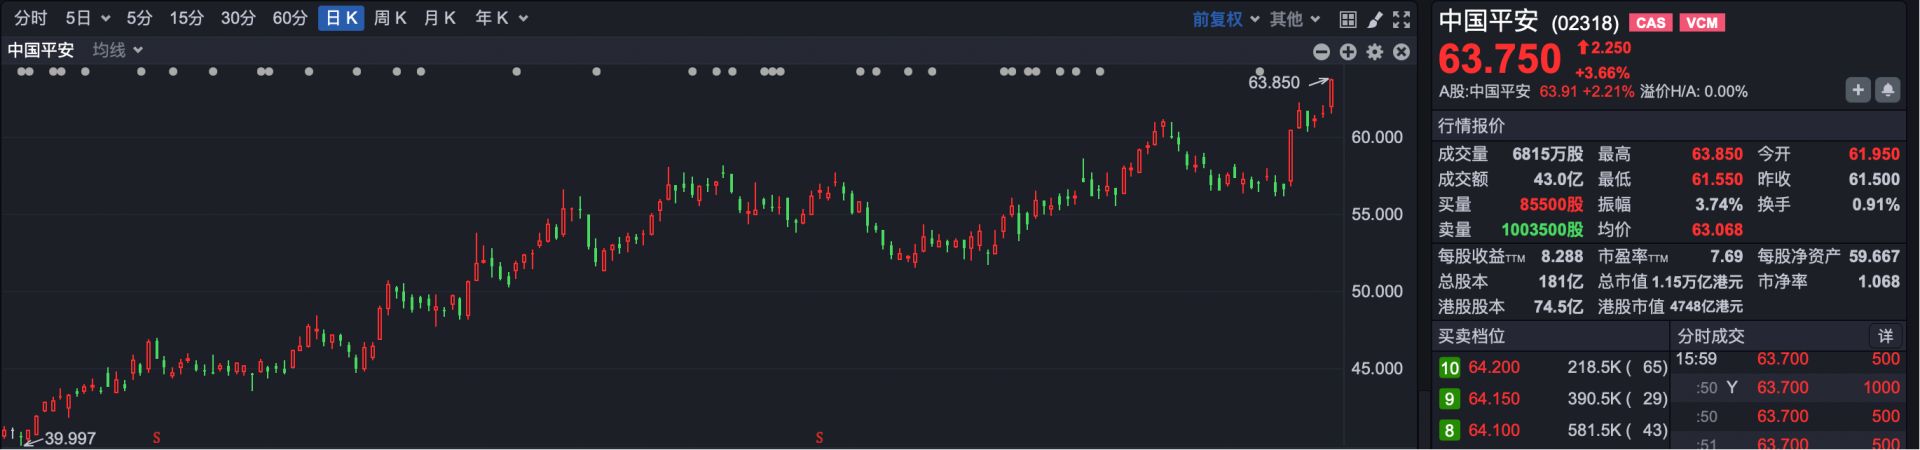
Task: Open the 其他 dropdown menu
Action: coord(1295,19)
